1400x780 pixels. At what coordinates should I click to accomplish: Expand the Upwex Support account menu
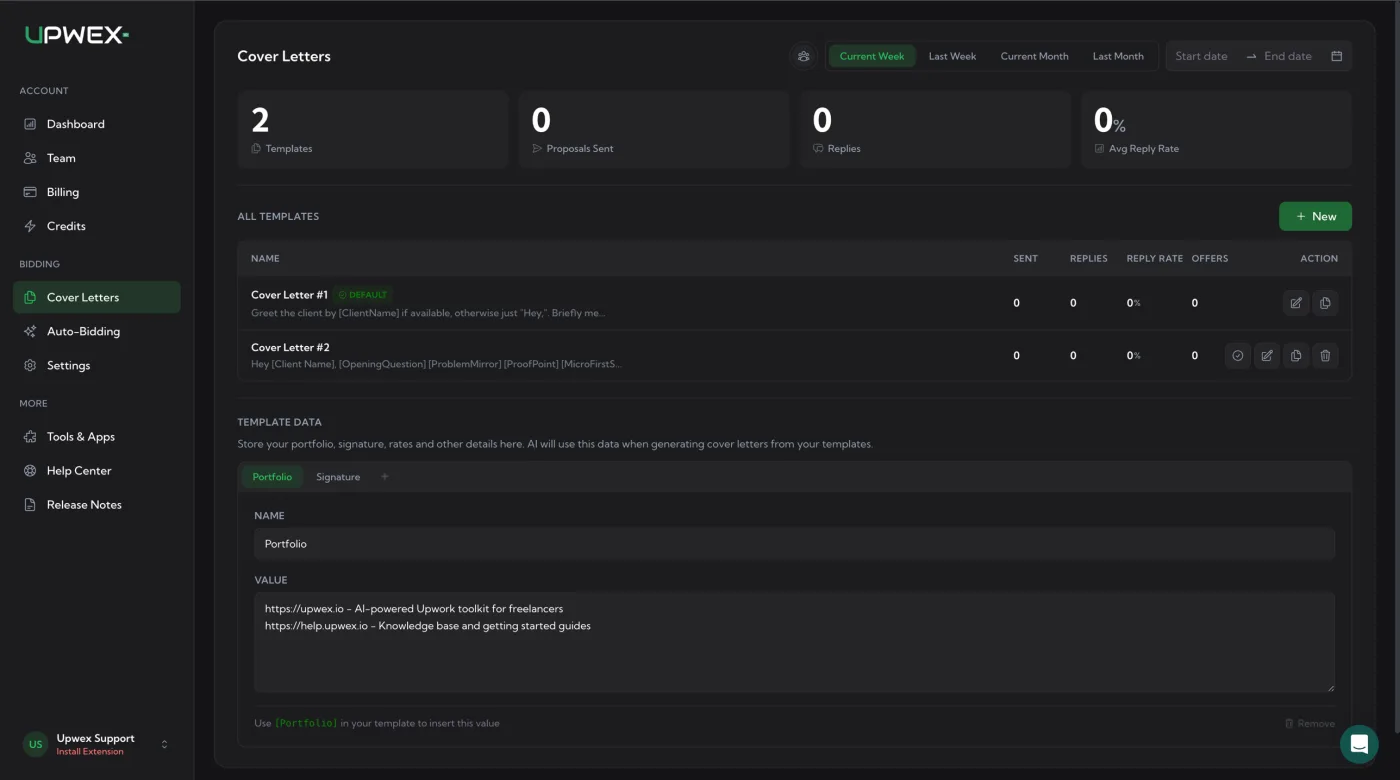pos(164,744)
